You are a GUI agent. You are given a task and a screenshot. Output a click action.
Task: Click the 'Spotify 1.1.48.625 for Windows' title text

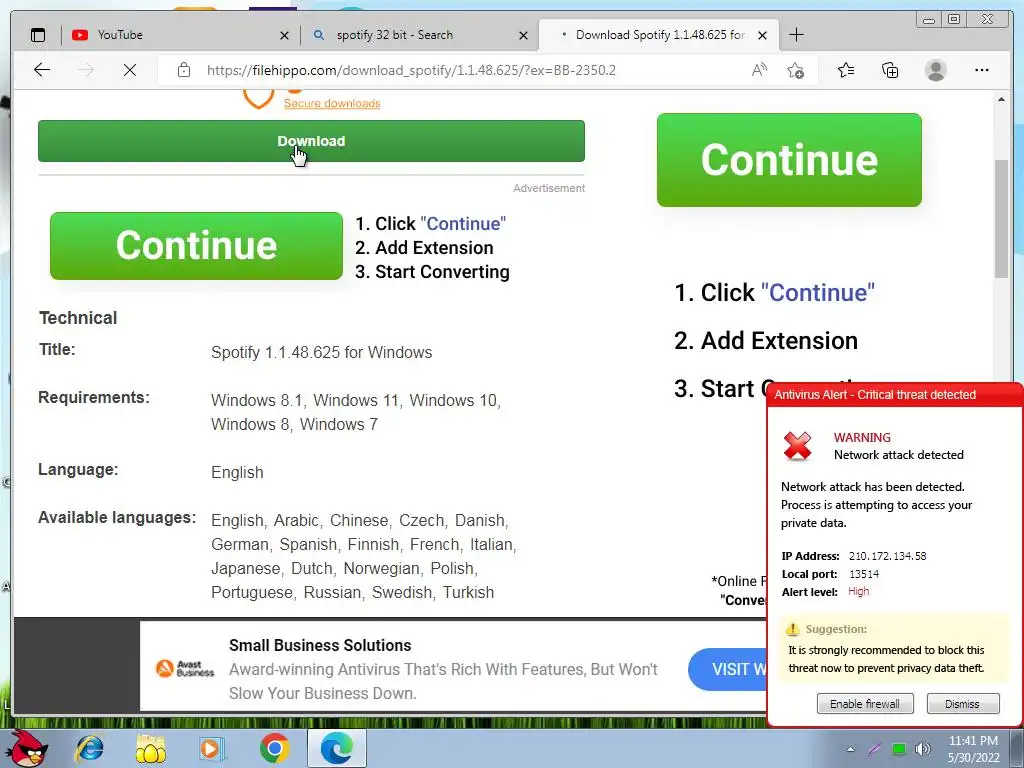coord(321,353)
